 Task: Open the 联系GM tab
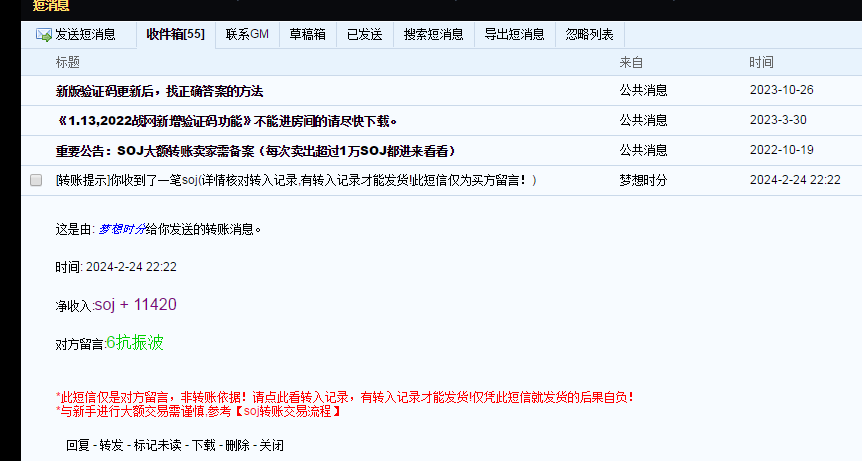247,35
